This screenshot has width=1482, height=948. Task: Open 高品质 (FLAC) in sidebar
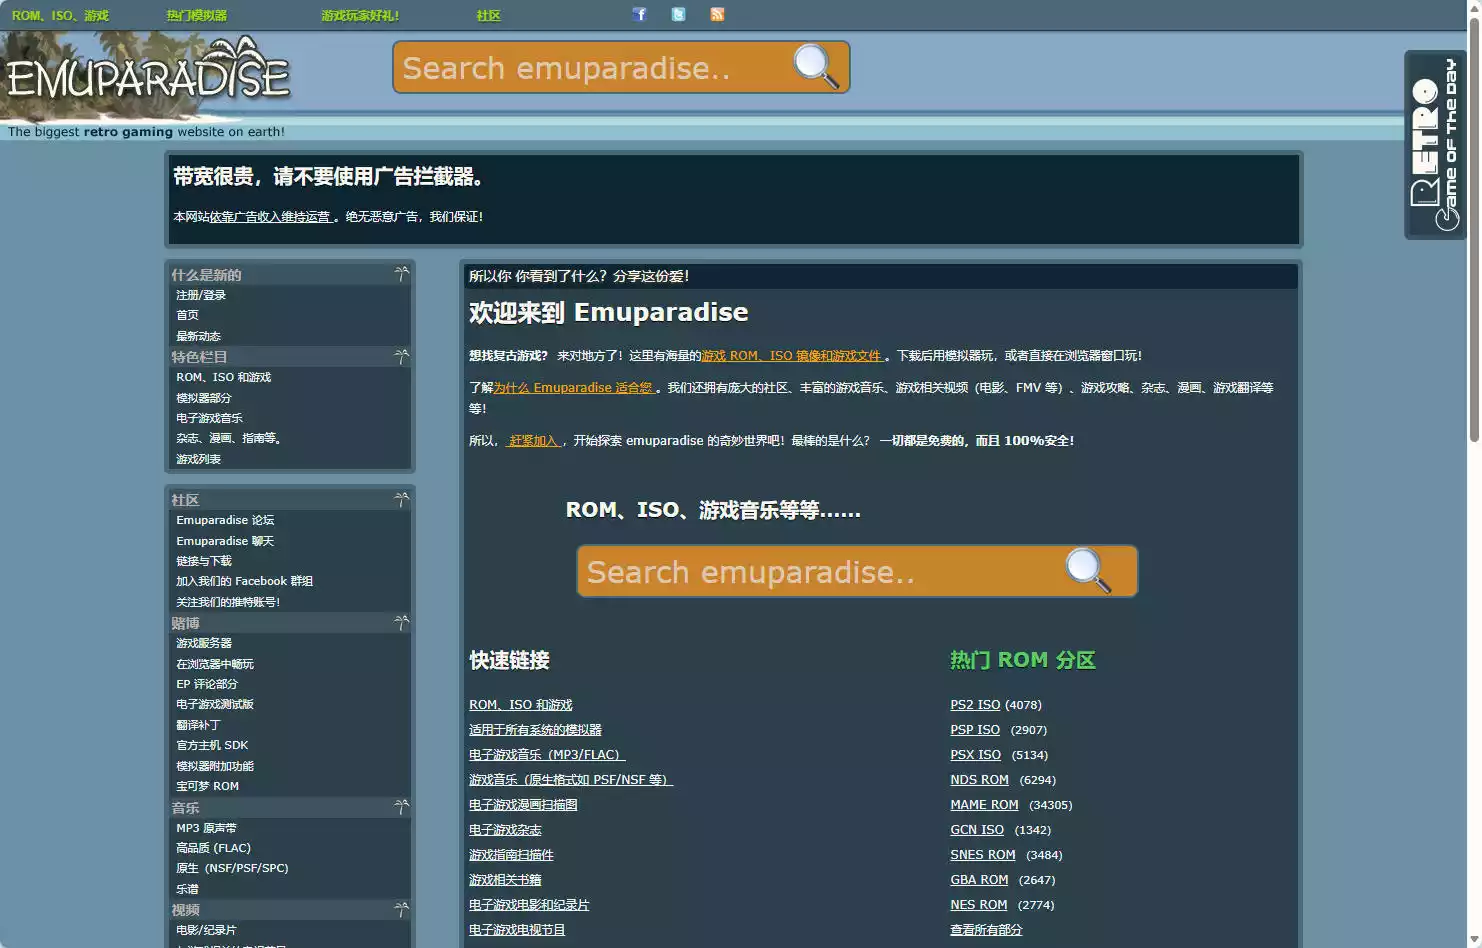[x=214, y=848]
